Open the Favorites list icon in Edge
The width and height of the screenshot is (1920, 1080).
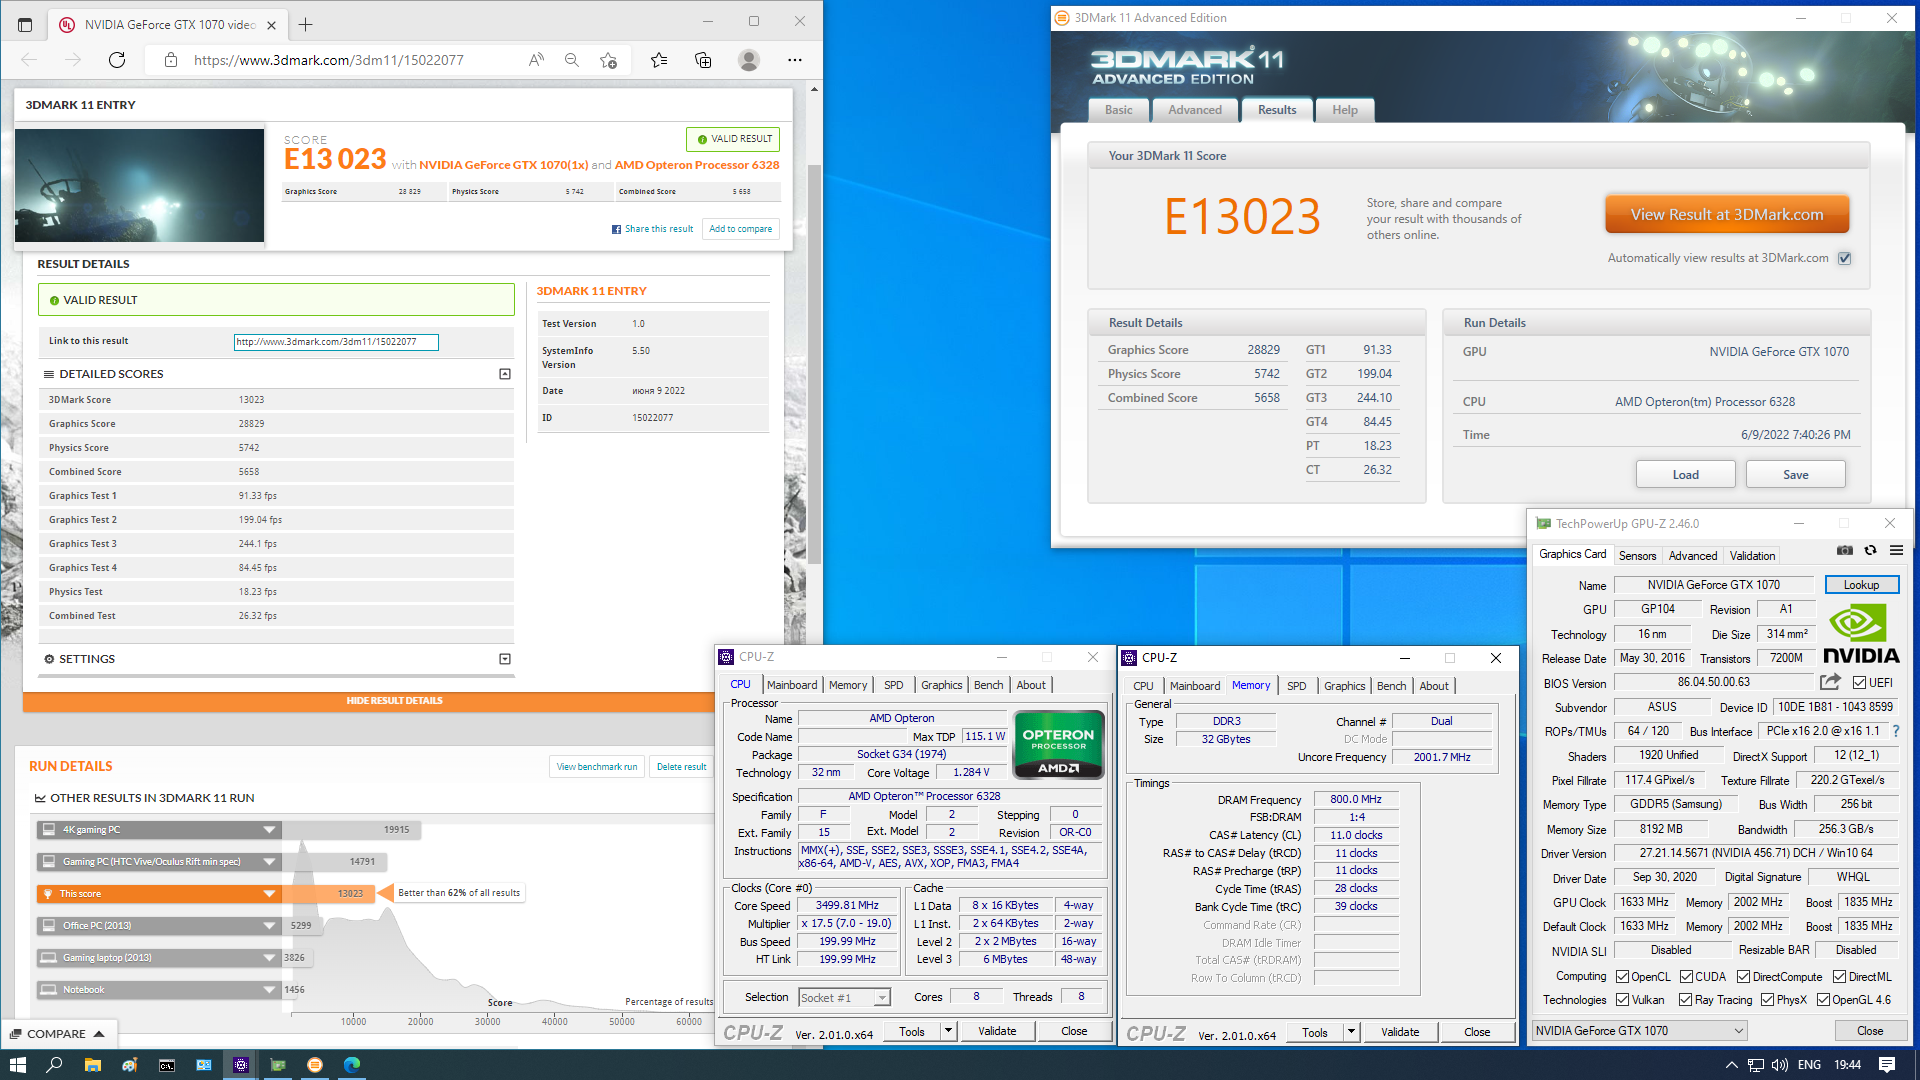click(659, 60)
